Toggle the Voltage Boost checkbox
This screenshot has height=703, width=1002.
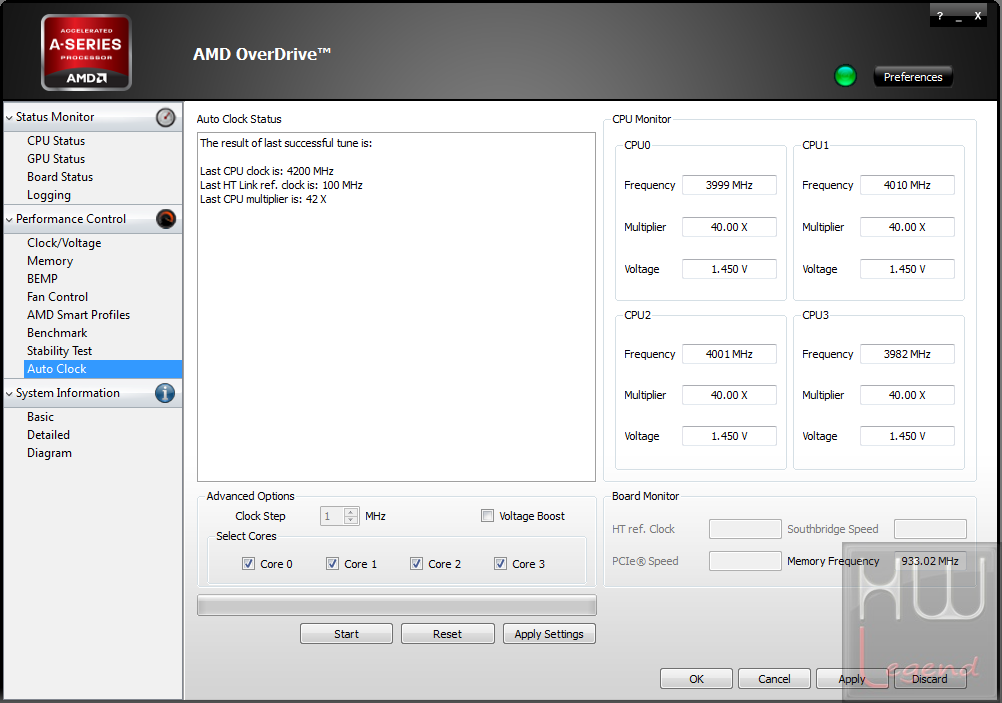coord(488,516)
